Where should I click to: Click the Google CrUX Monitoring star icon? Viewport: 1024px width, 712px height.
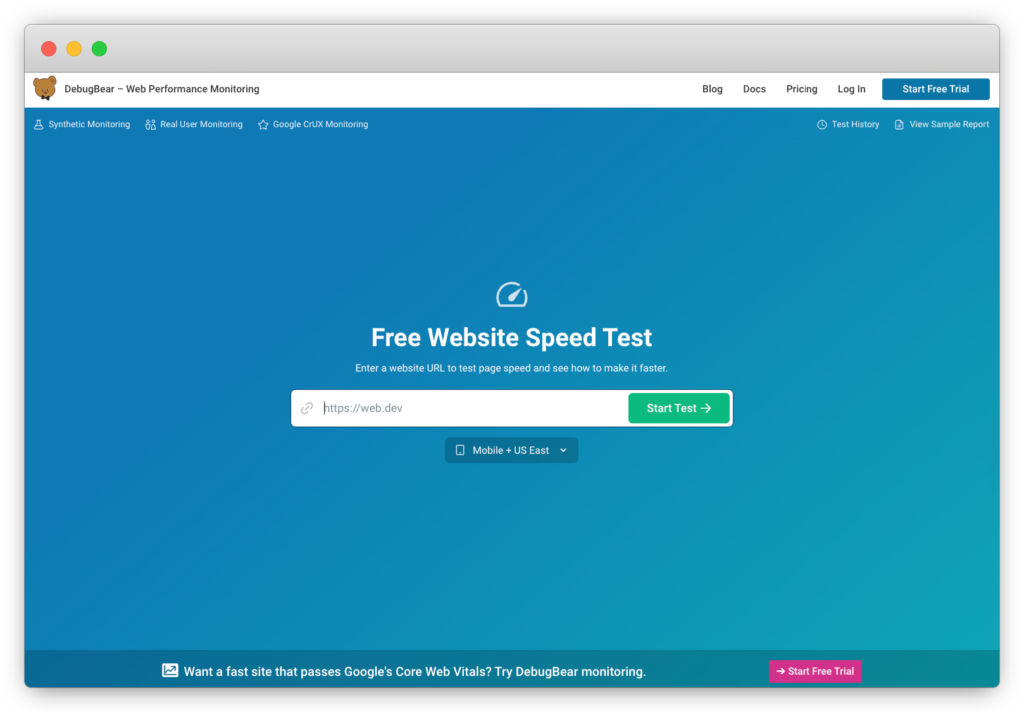[263, 125]
